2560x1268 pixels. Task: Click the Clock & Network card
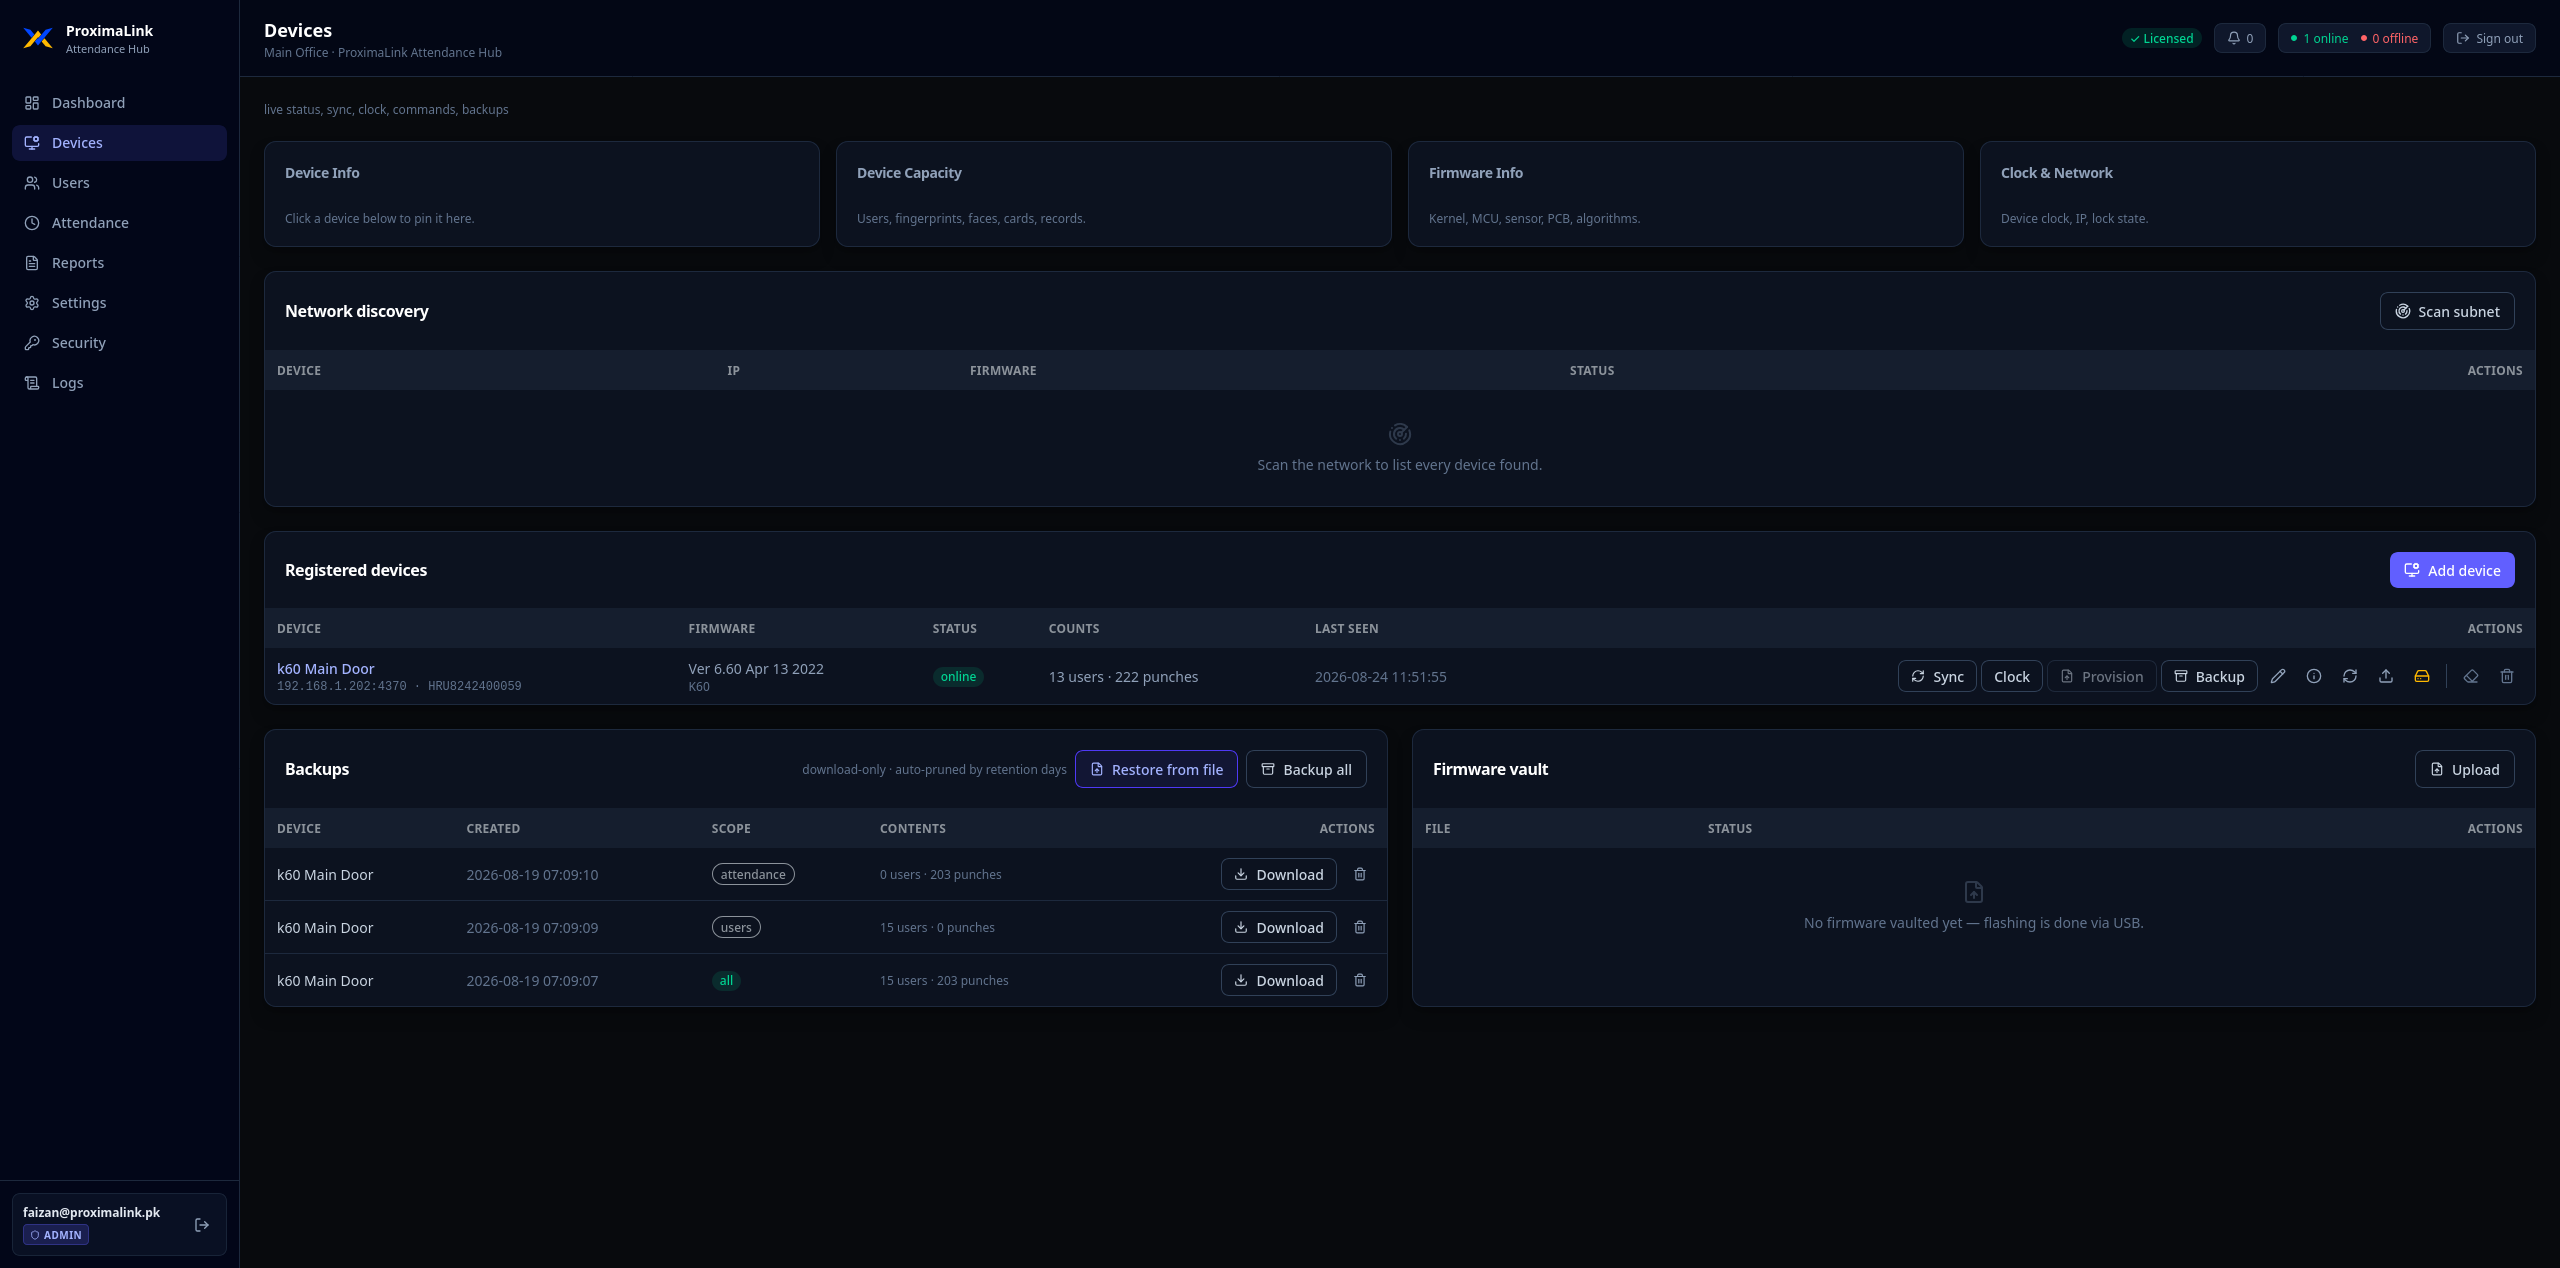2258,194
